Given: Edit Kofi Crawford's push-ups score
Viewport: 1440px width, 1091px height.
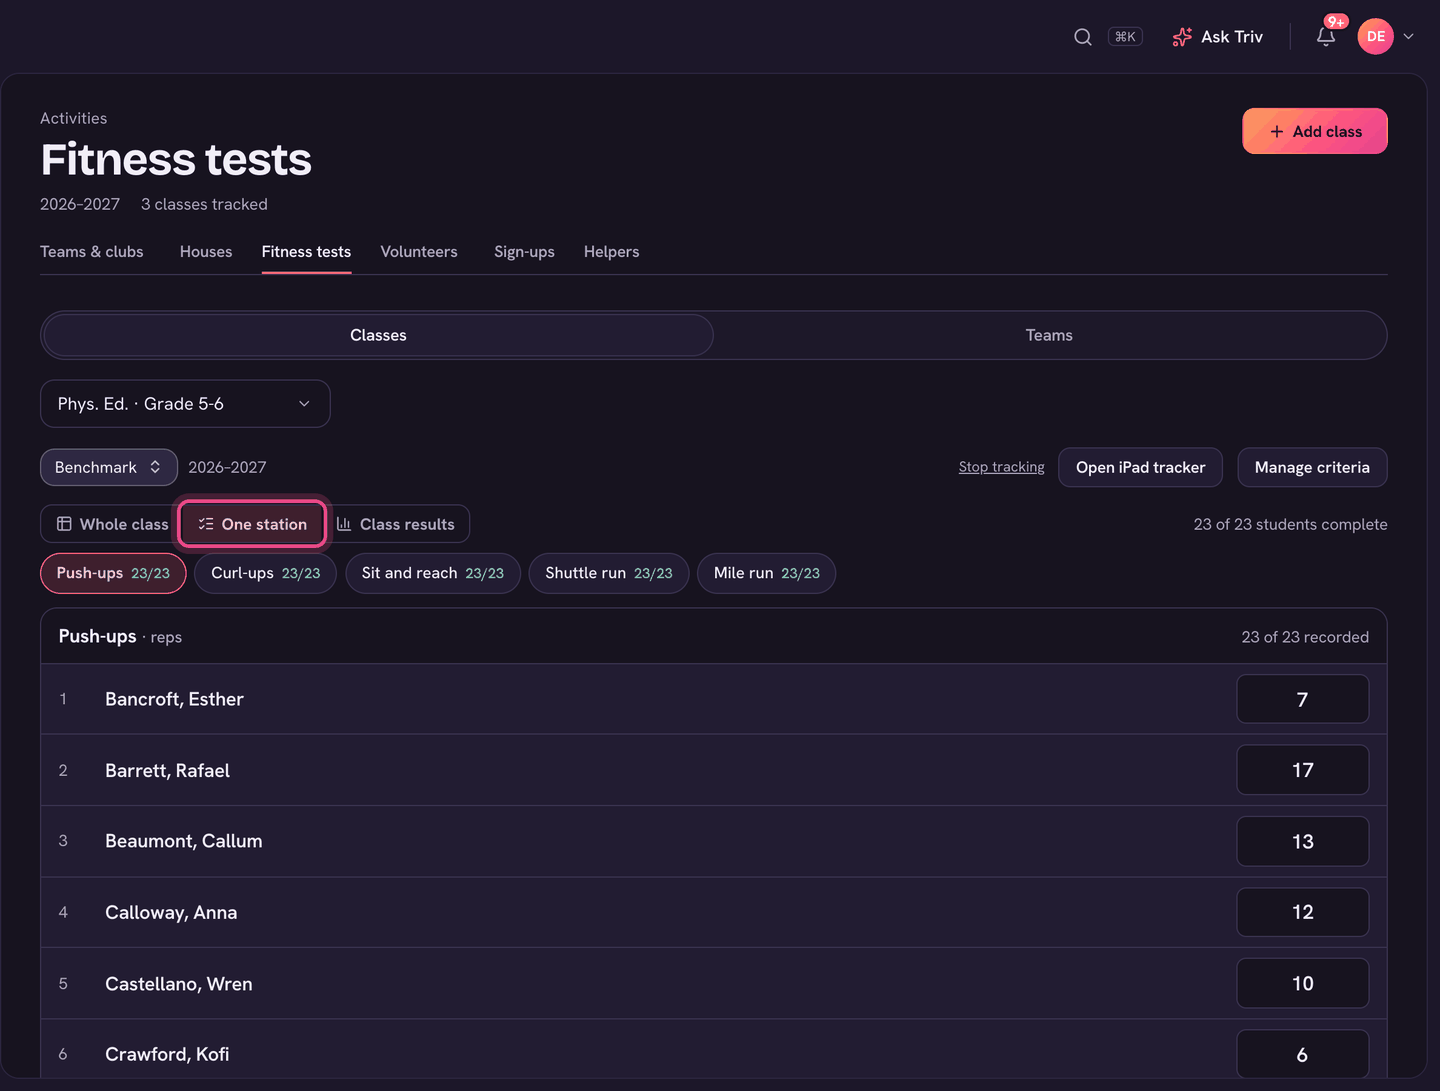Looking at the screenshot, I should tap(1302, 1054).
